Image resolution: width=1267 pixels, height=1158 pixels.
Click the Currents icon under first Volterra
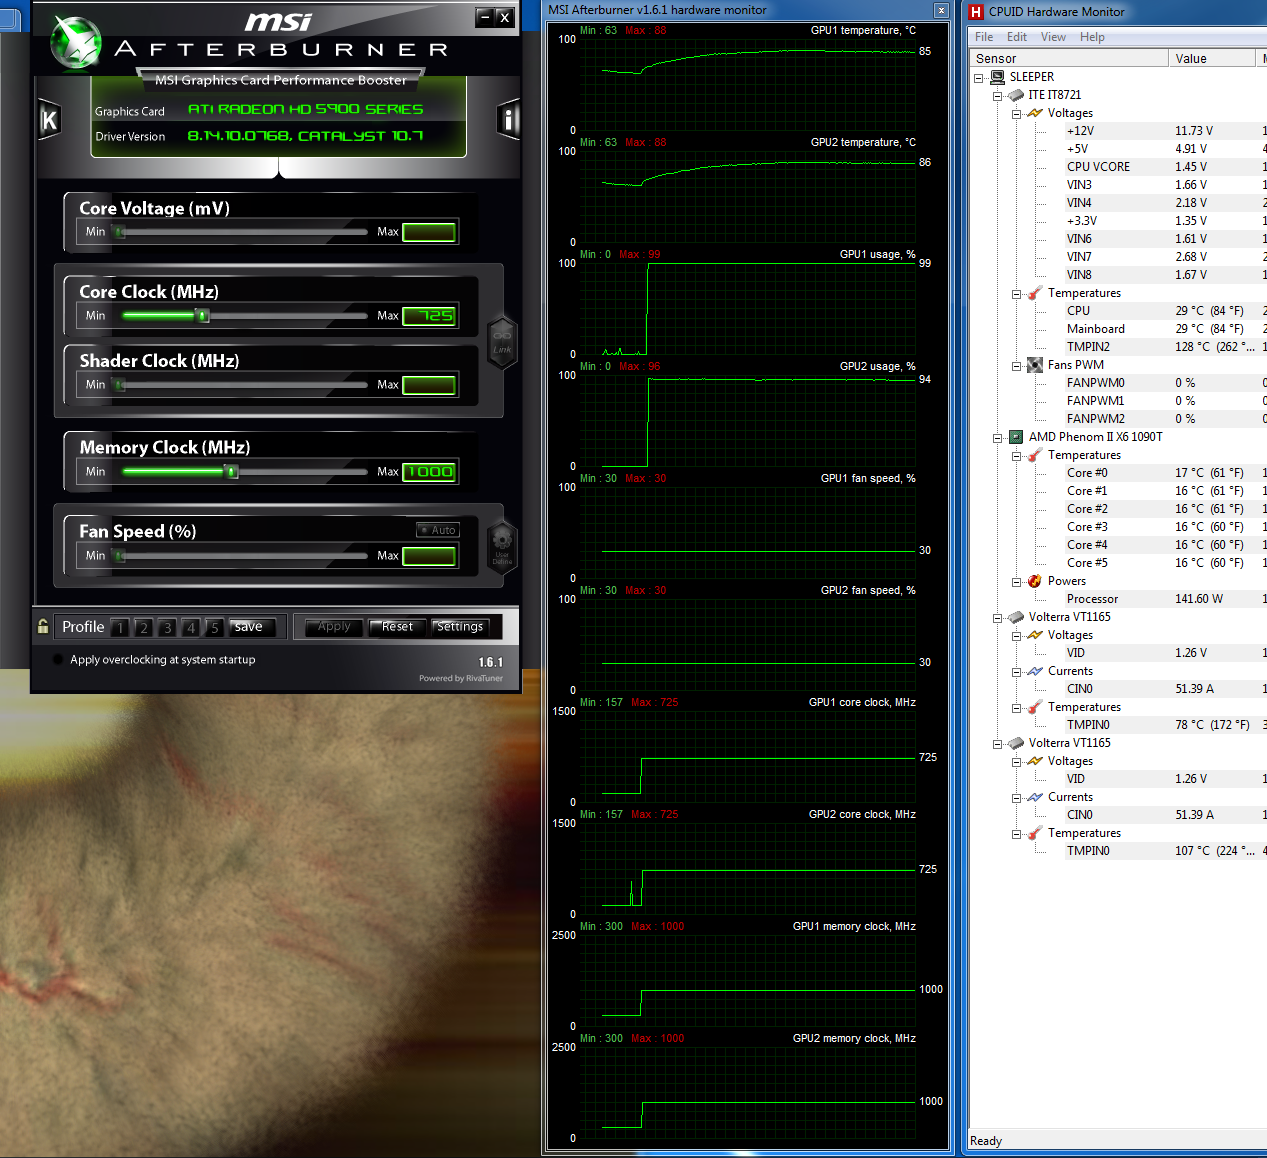(1035, 671)
